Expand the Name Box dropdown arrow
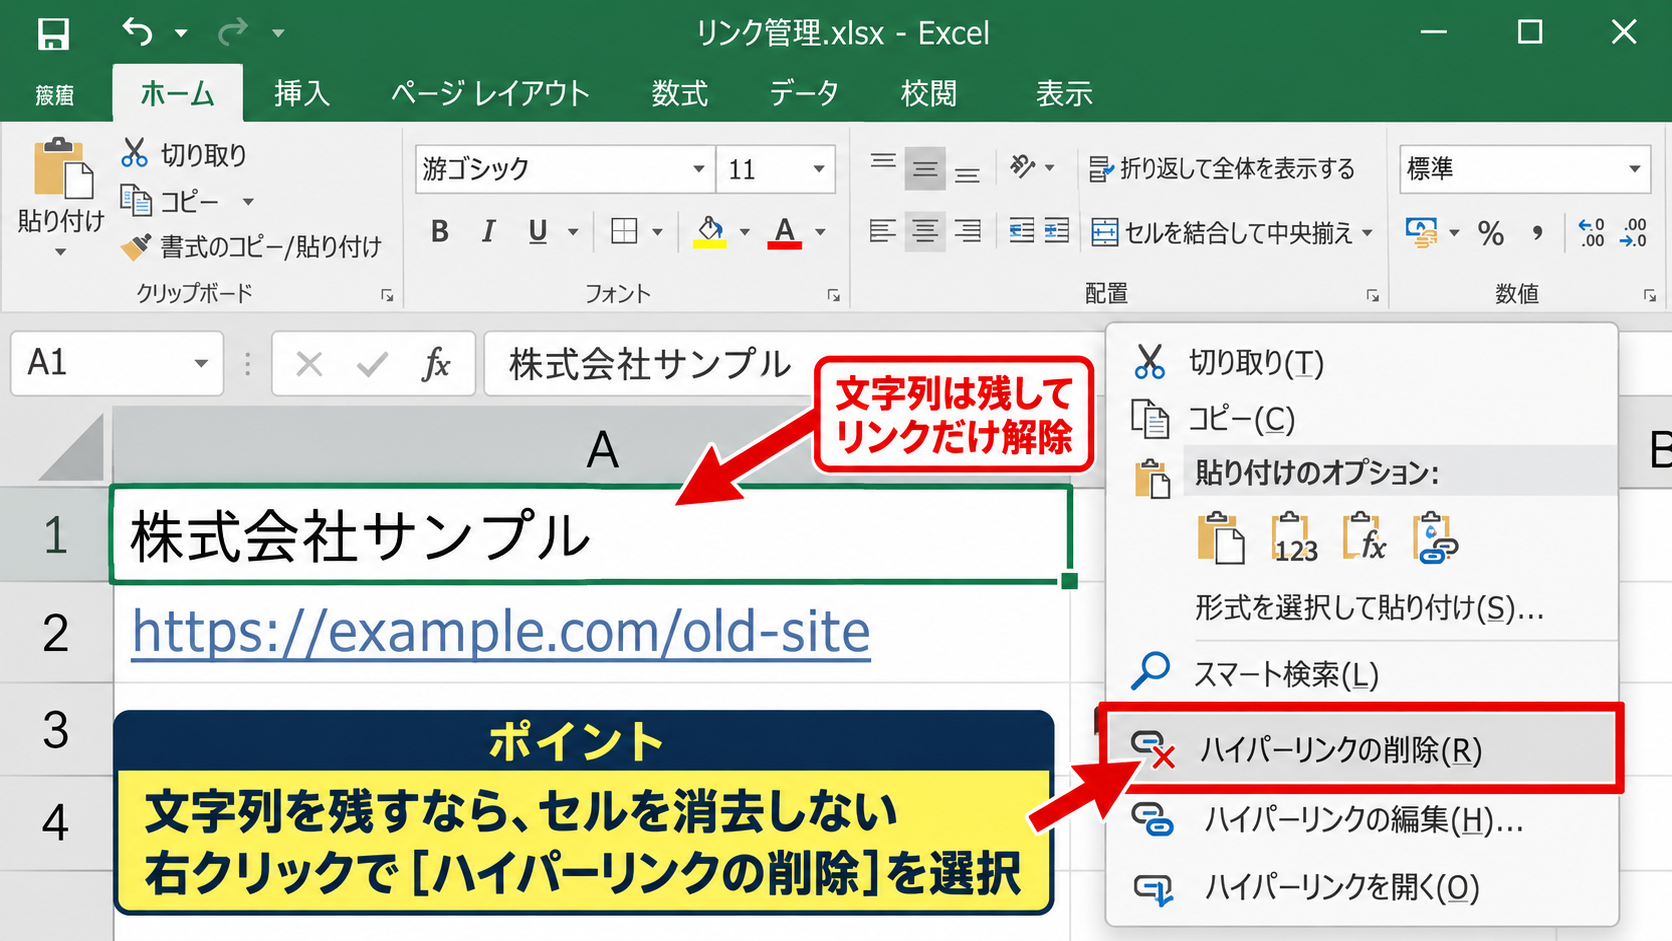1672x941 pixels. tap(201, 363)
